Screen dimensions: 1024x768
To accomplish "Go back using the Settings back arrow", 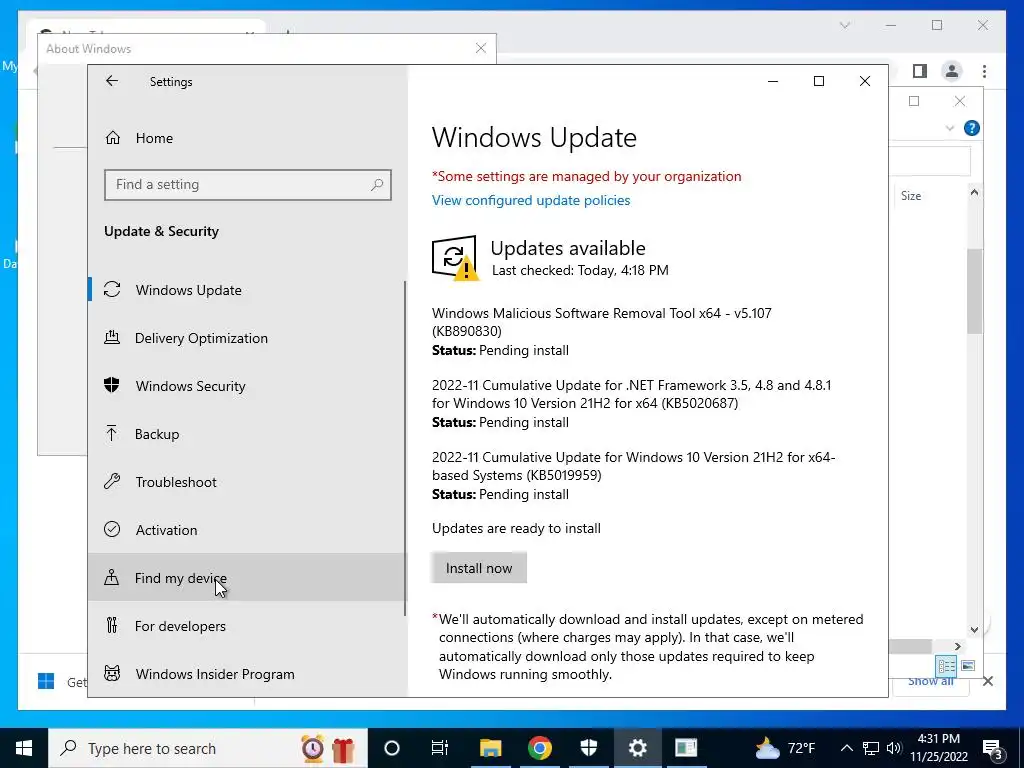I will (x=112, y=81).
